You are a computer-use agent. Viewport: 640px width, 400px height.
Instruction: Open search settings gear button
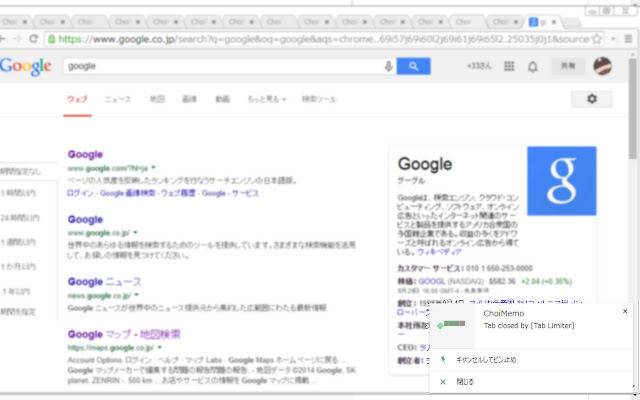591,99
